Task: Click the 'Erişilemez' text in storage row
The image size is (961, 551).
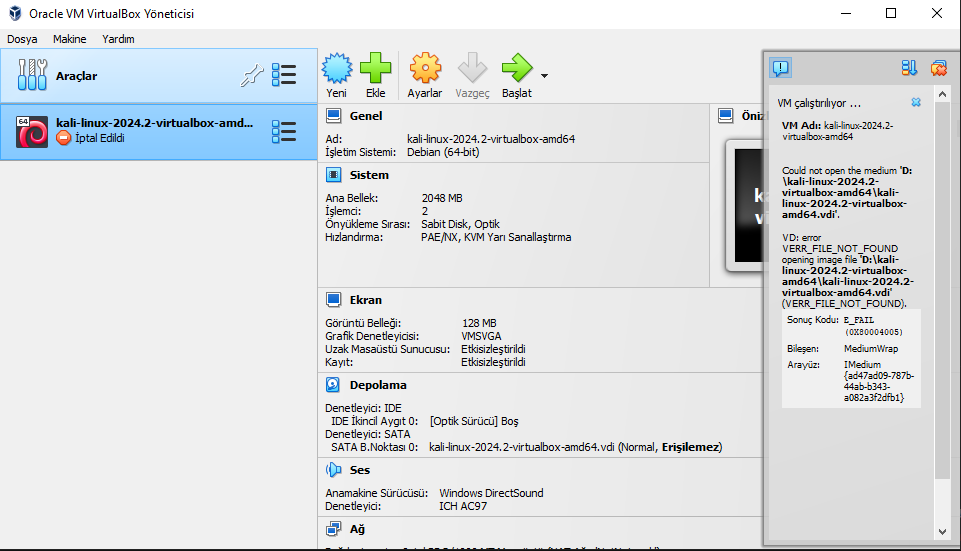Action: [x=690, y=447]
